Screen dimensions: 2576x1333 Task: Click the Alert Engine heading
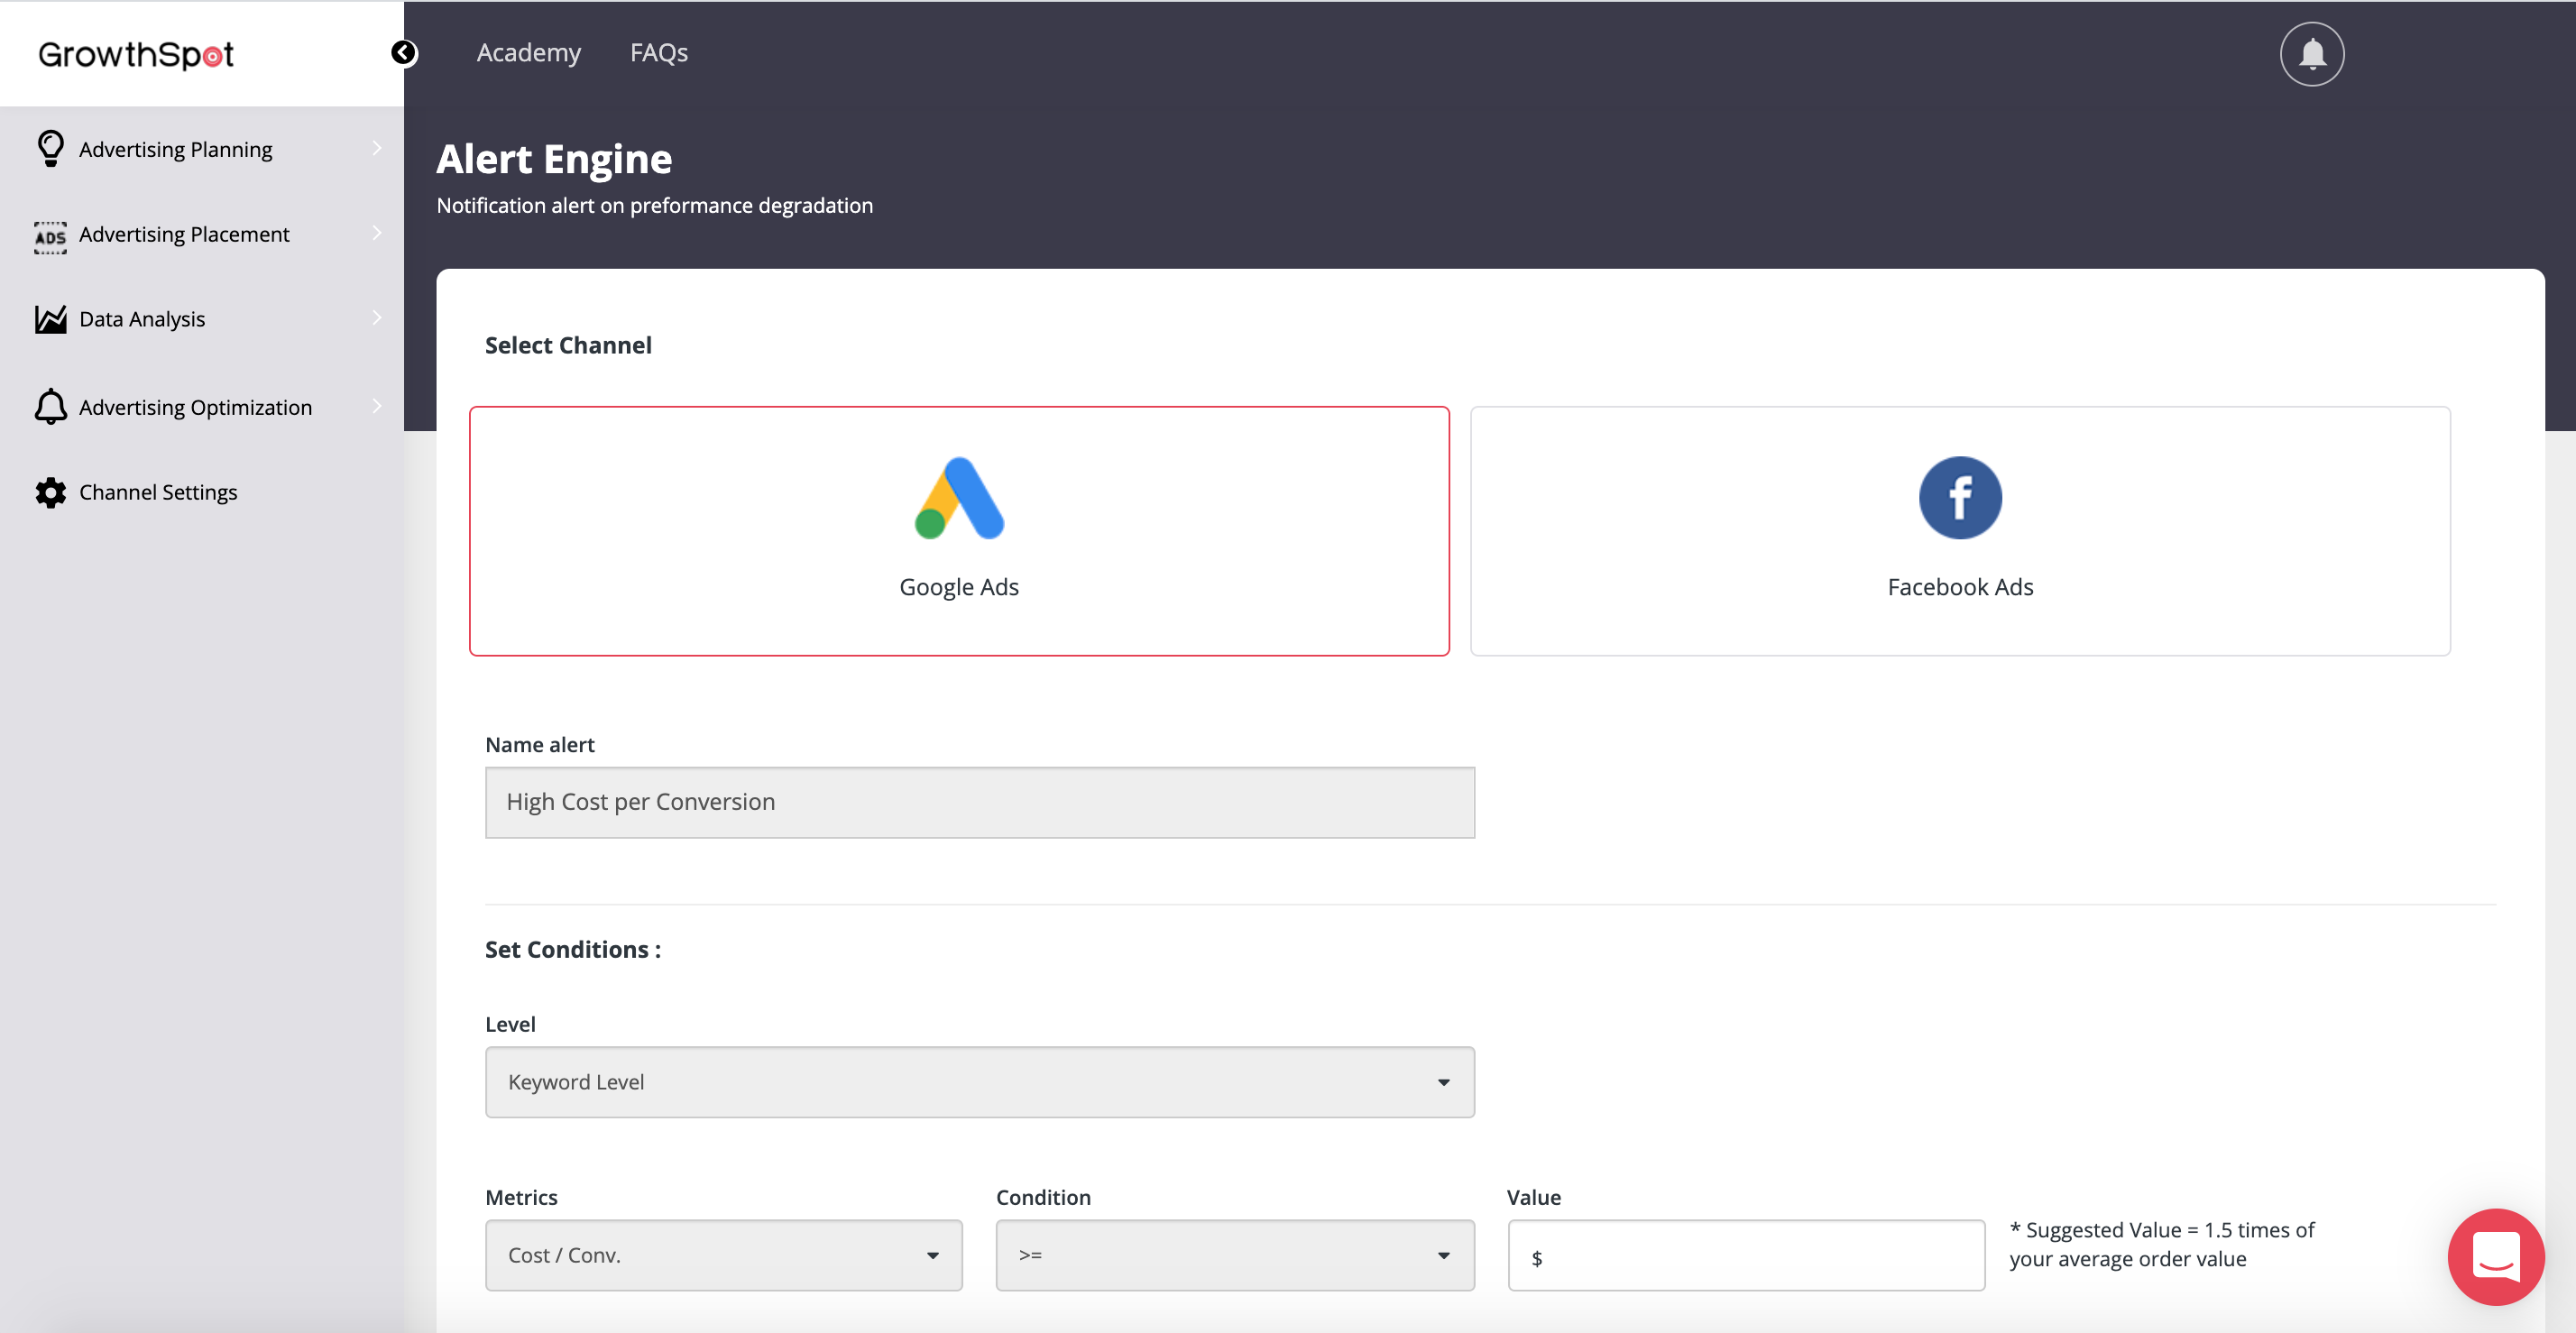[x=554, y=159]
